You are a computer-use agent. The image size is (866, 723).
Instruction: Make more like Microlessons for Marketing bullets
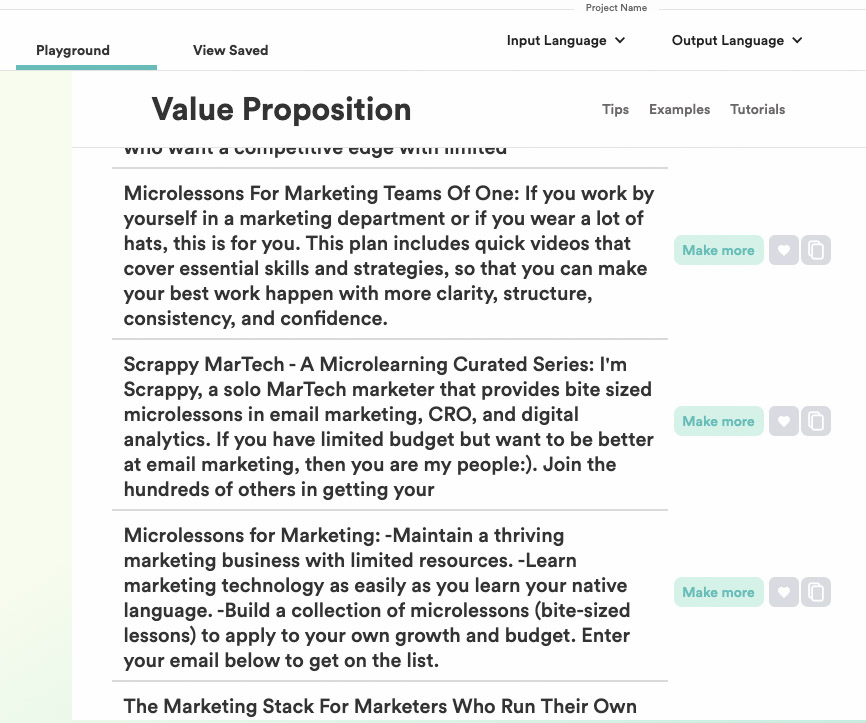click(x=718, y=592)
